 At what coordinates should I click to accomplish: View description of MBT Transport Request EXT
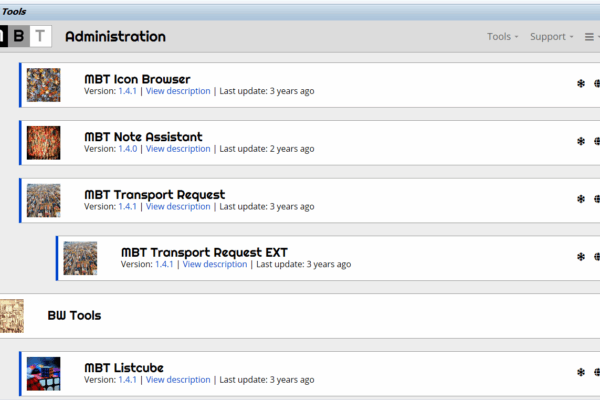tap(214, 265)
